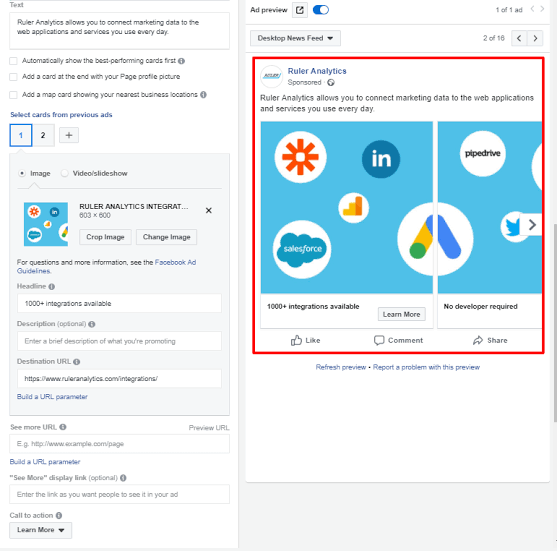Click the Crop Image button
The width and height of the screenshot is (557, 551).
pyautogui.click(x=105, y=237)
